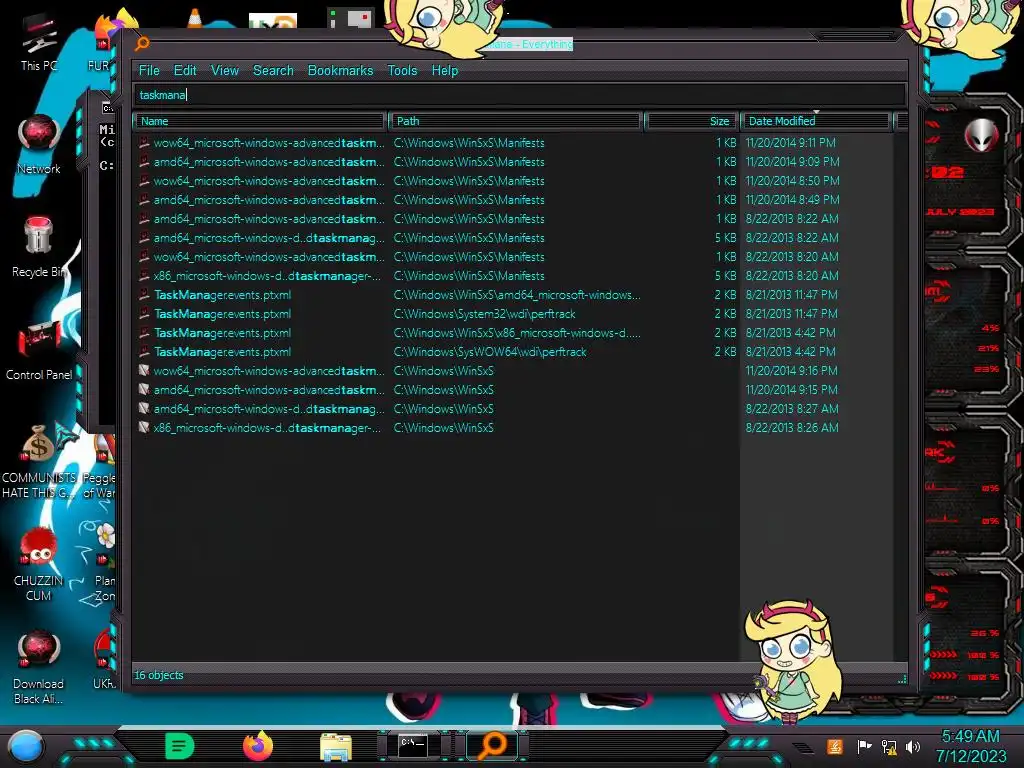Click the search box containing taskmana
This screenshot has width=1024, height=768.
point(520,95)
